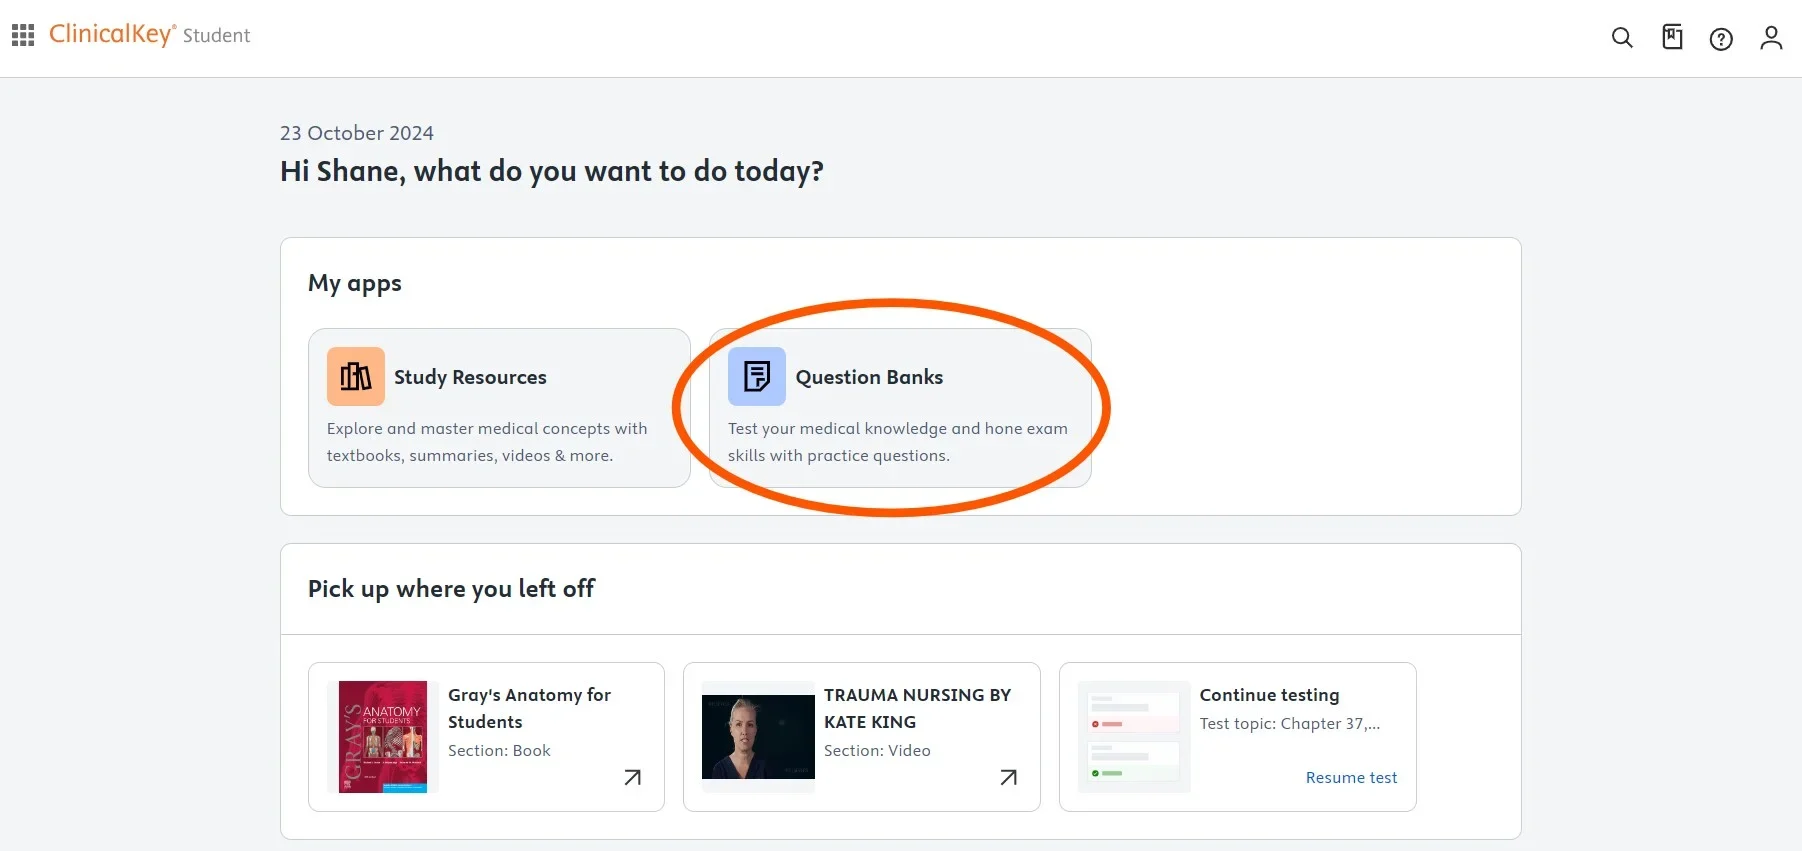Open the Question Banks app title
The height and width of the screenshot is (851, 1802).
[x=869, y=377]
